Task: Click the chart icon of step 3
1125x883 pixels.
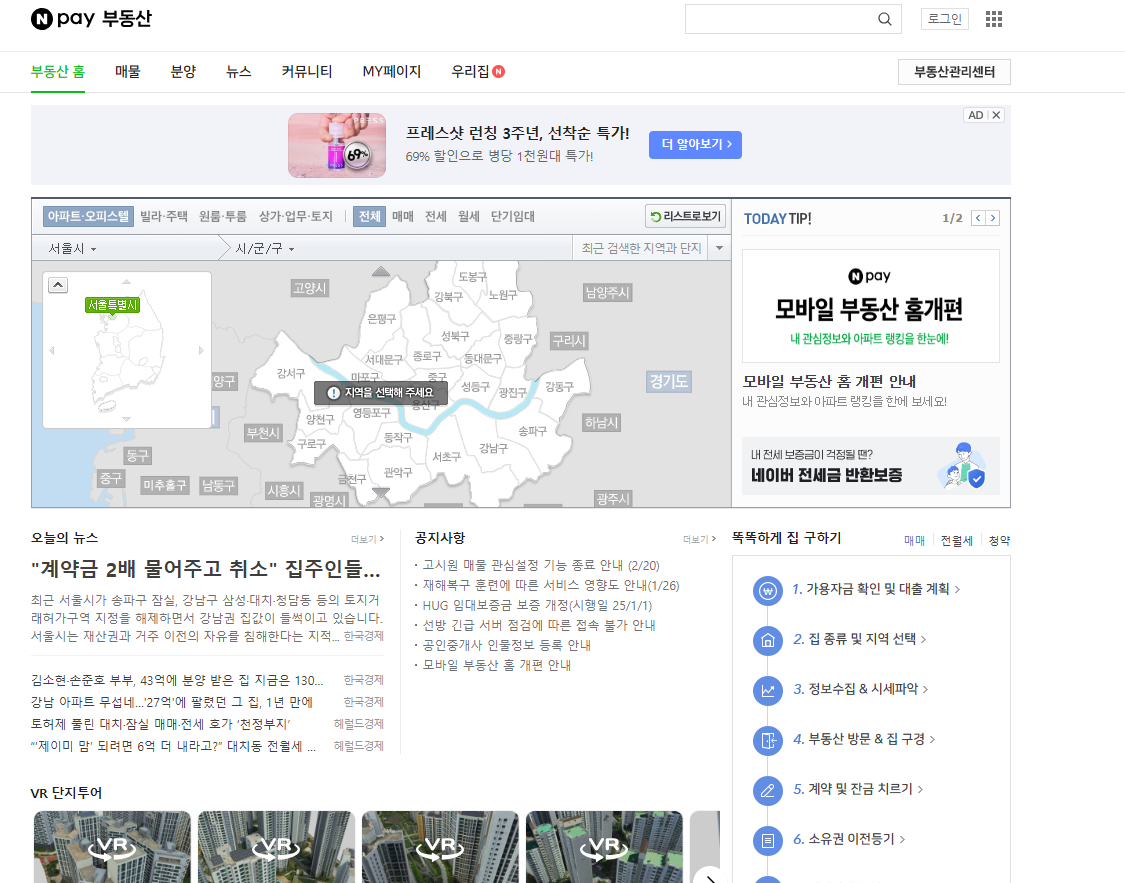Action: 768,691
